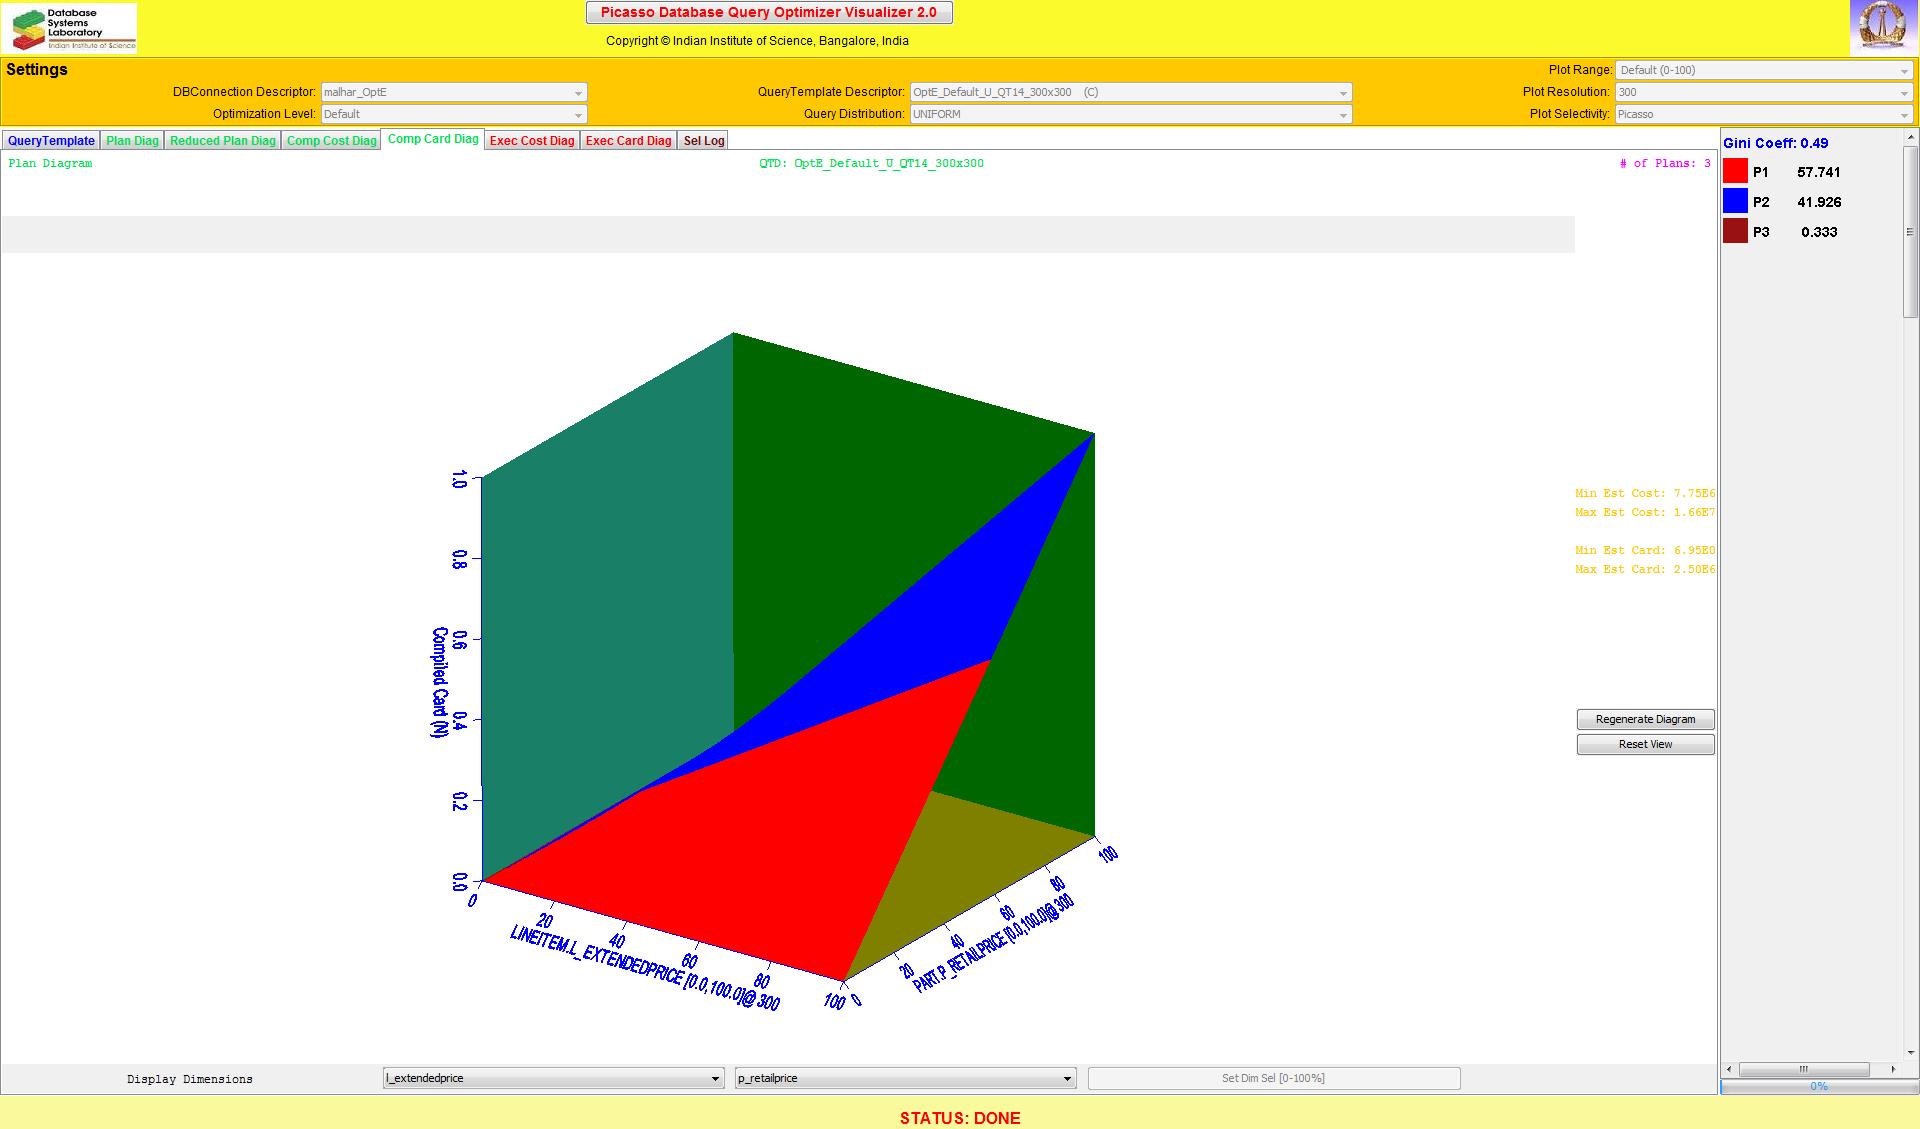Expand the DBConnection Descriptor dropdown
This screenshot has width=1920, height=1129.
453,92
